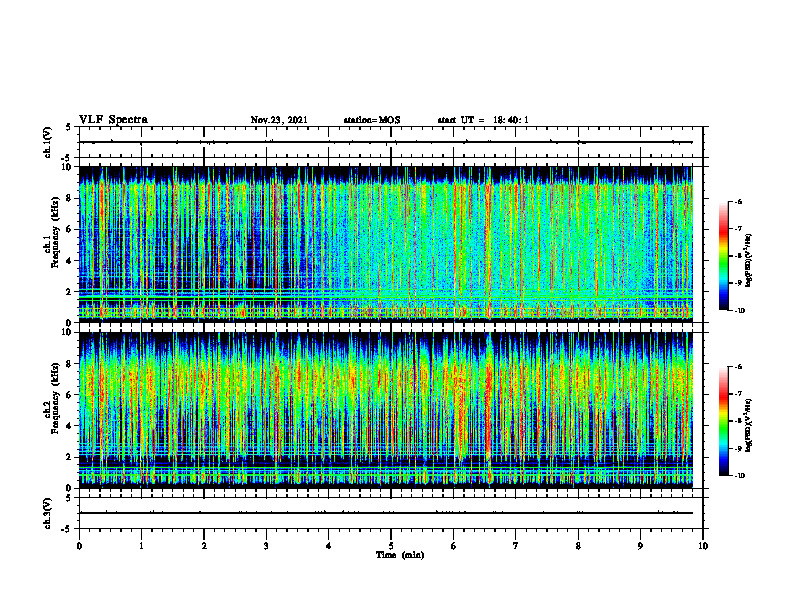Click the ch.2 'Frequency (kHz)' axis label

(x=55, y=399)
